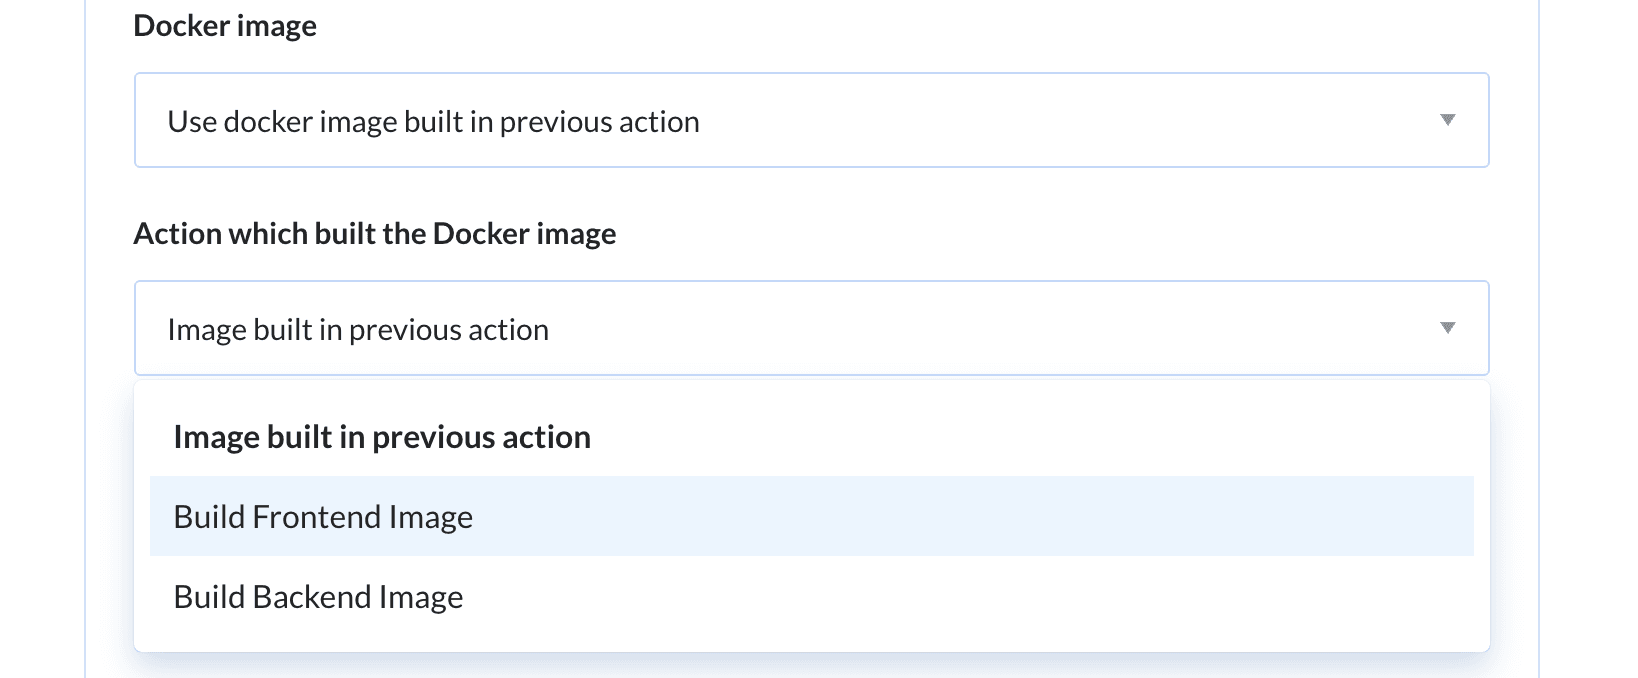
Task: Select the header entry in the open action list
Action: [x=382, y=437]
